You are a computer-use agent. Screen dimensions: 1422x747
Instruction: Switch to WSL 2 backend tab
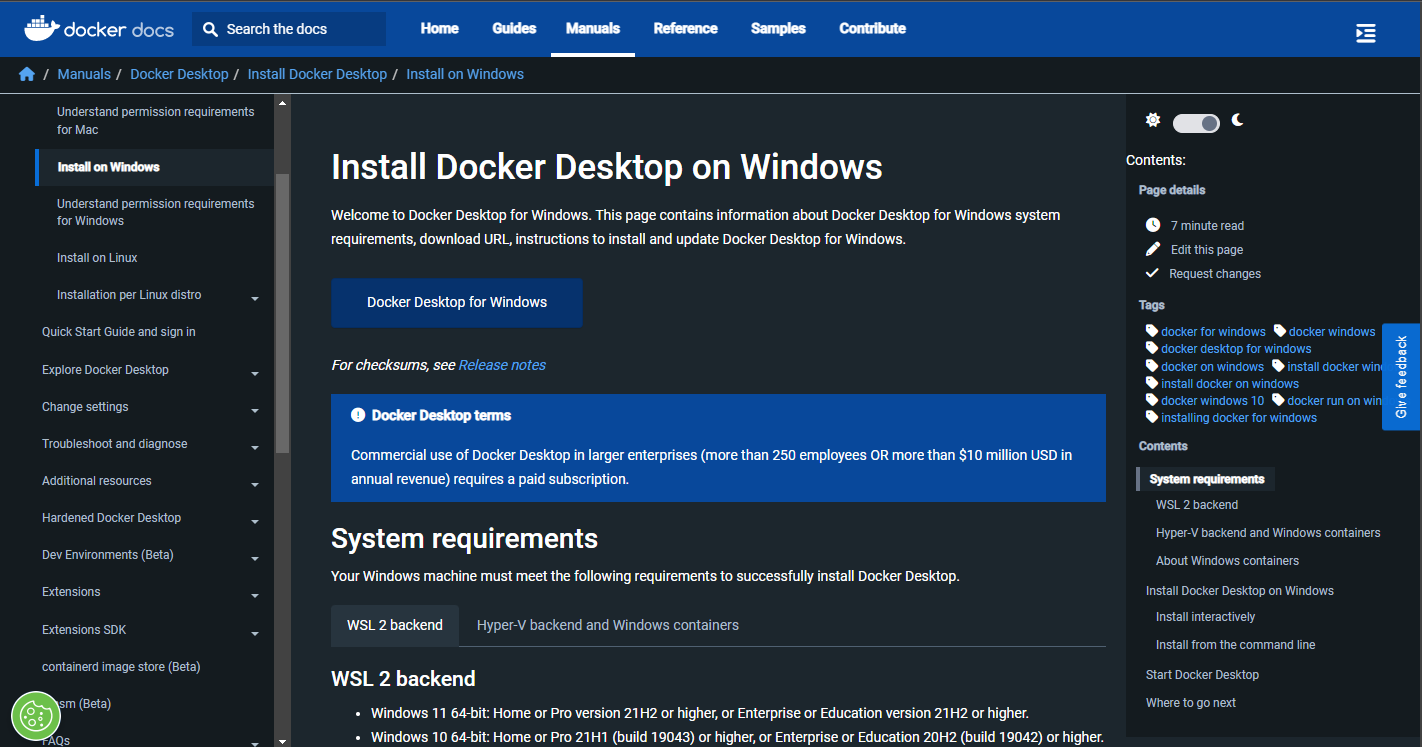tap(395, 625)
